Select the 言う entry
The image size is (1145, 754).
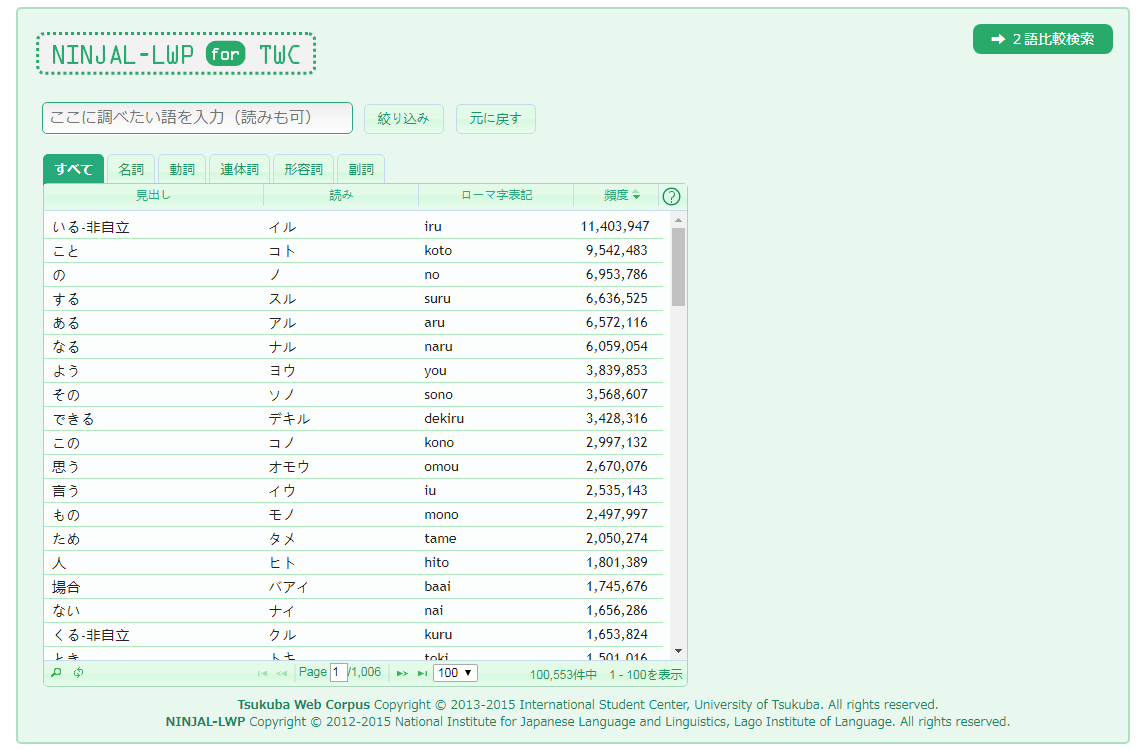(353, 491)
